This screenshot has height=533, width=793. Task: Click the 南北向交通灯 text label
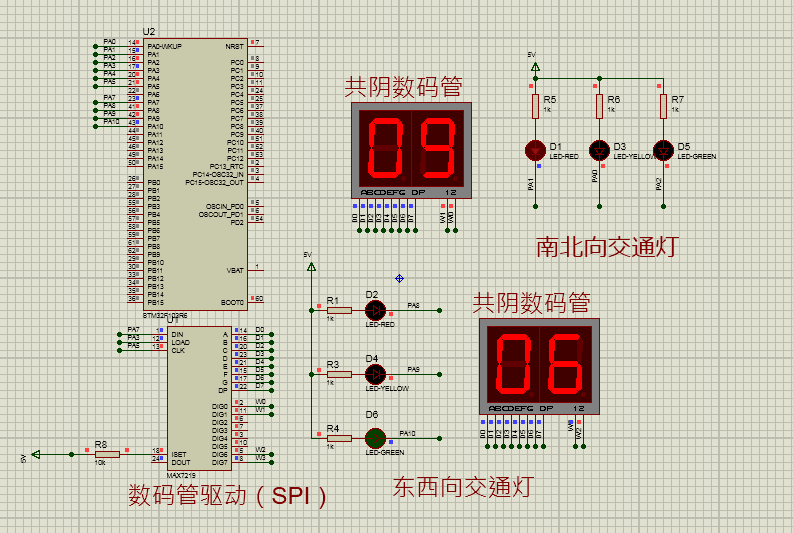tap(607, 247)
